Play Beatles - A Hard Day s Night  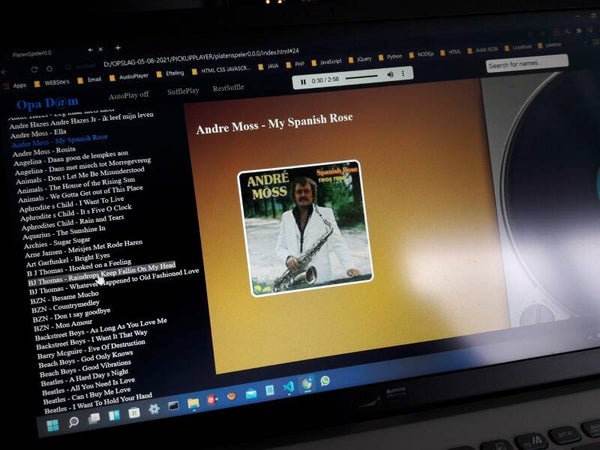(85, 377)
